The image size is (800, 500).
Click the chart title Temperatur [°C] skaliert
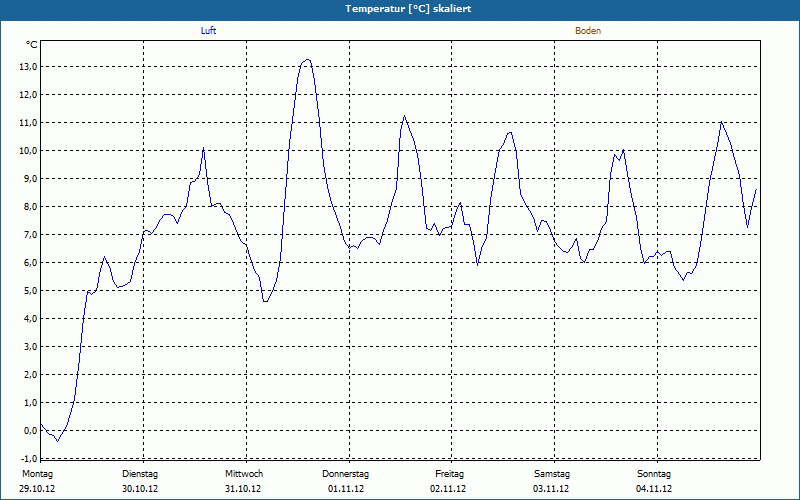tap(408, 9)
